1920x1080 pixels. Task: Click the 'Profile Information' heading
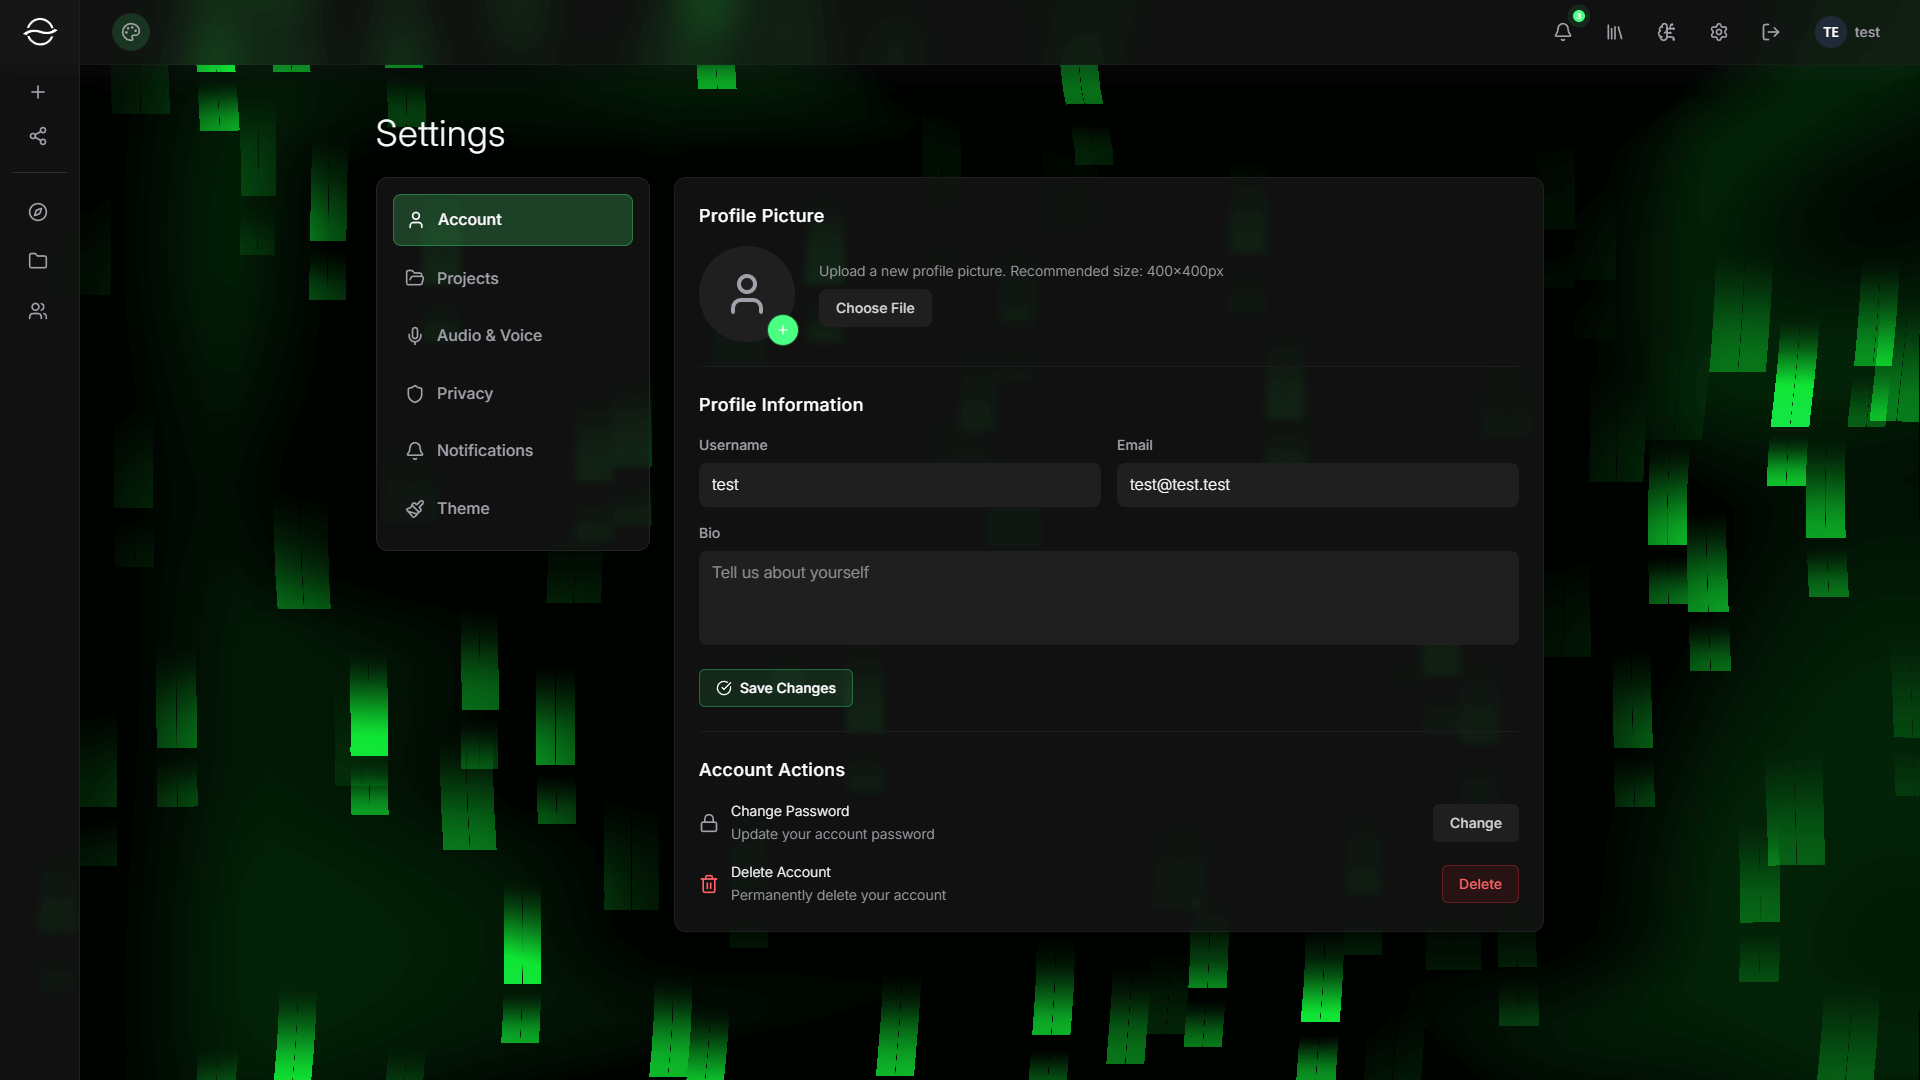(x=781, y=405)
